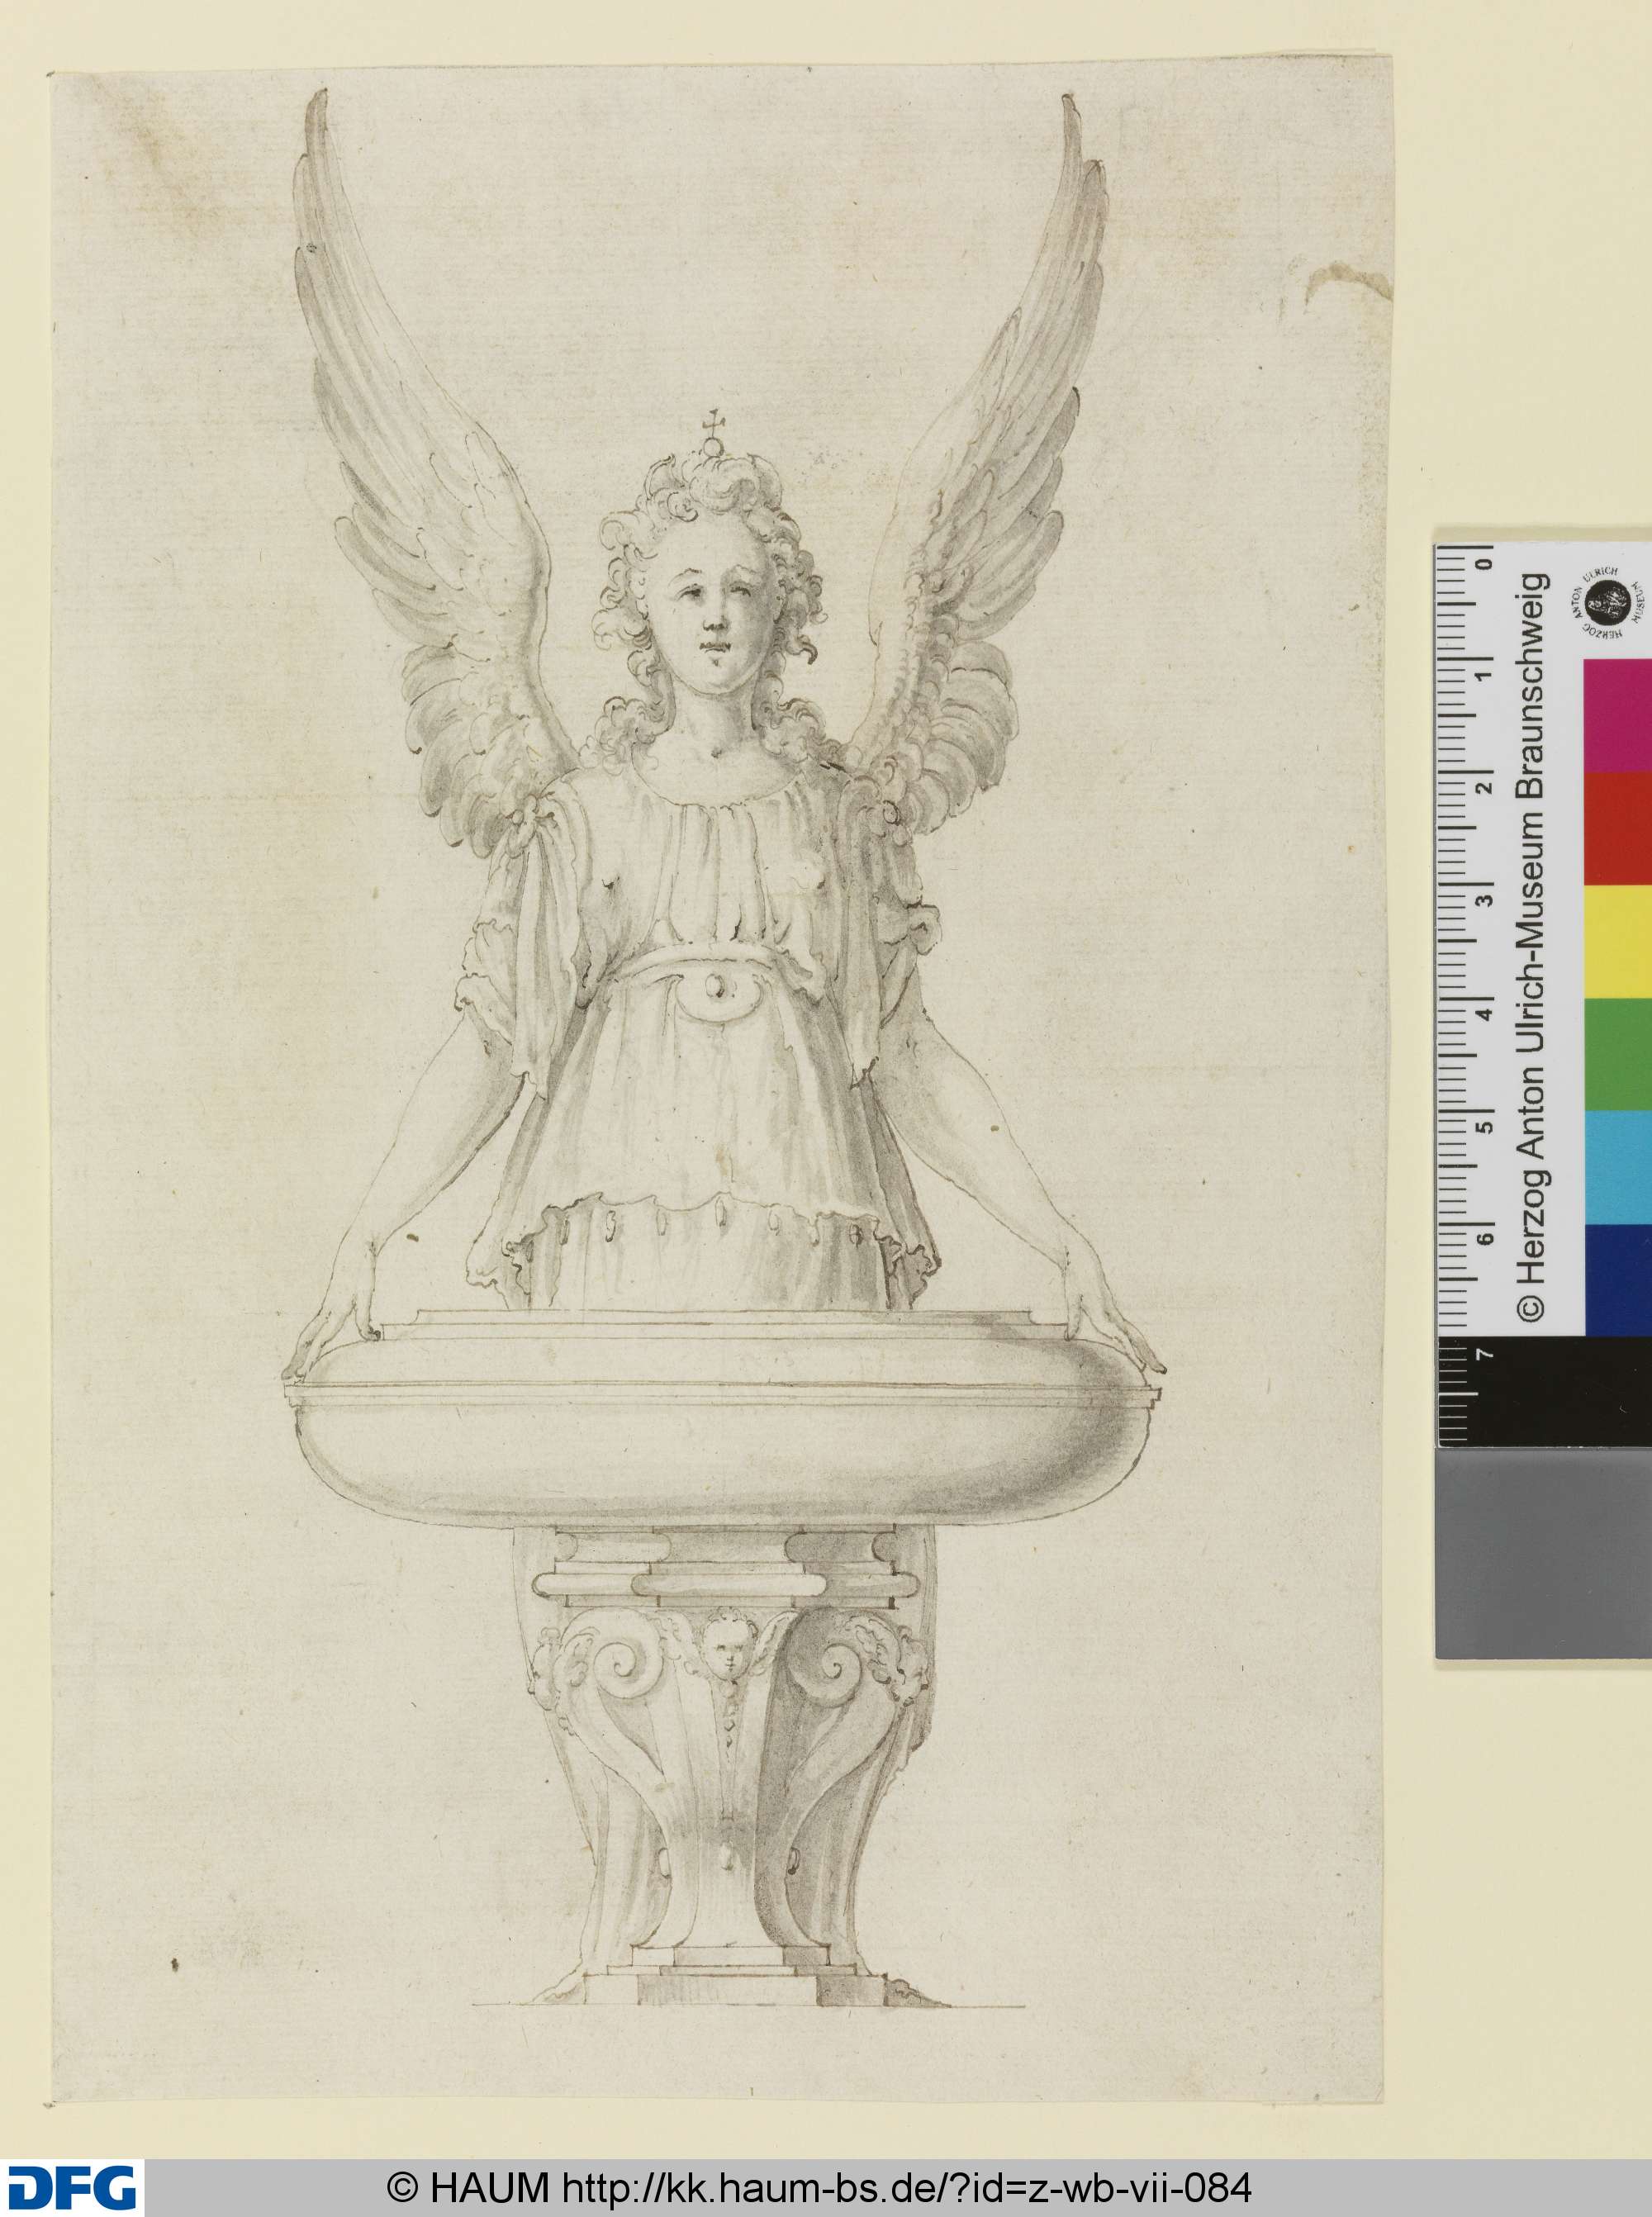The width and height of the screenshot is (1652, 2217).
Task: Select the gray color patch
Action: coord(1545,1551)
